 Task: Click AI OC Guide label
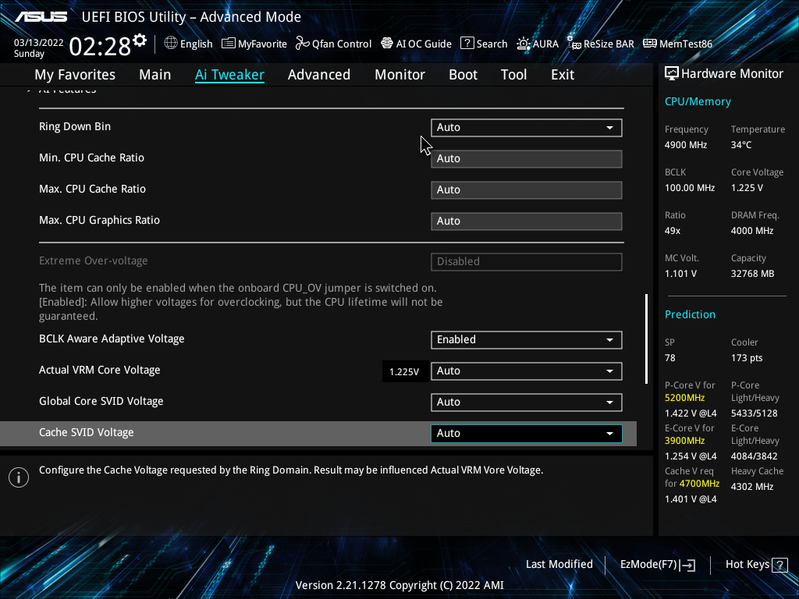[x=423, y=44]
